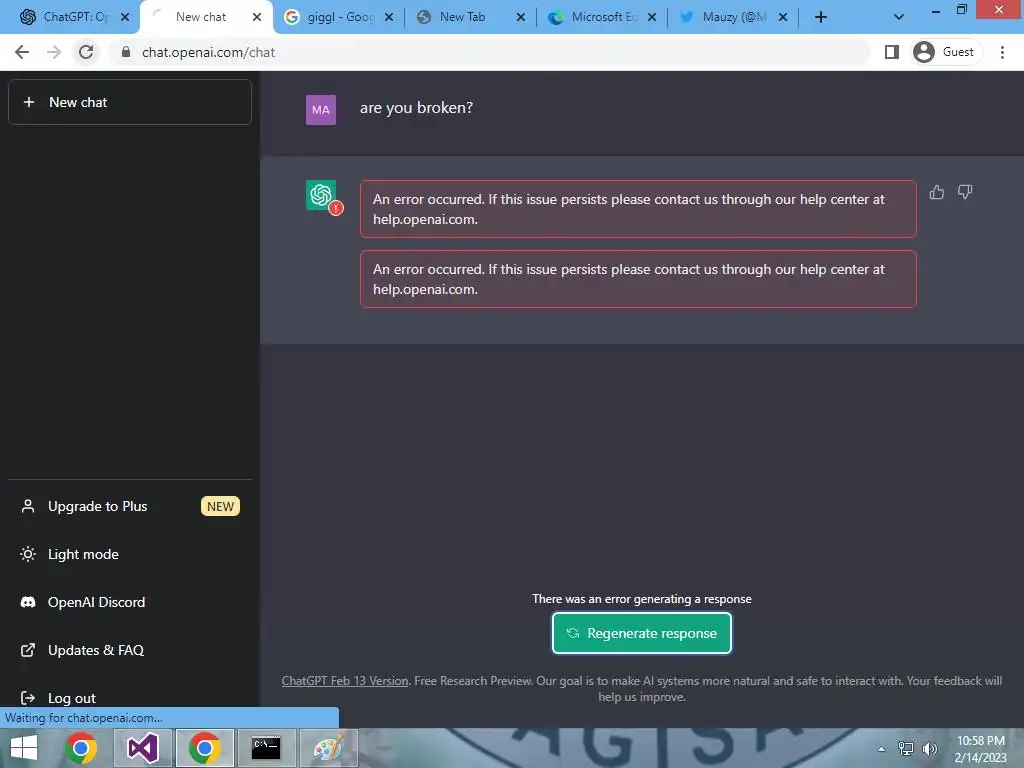Click the browser back arrow
Screen dimensions: 1024x768
point(22,52)
